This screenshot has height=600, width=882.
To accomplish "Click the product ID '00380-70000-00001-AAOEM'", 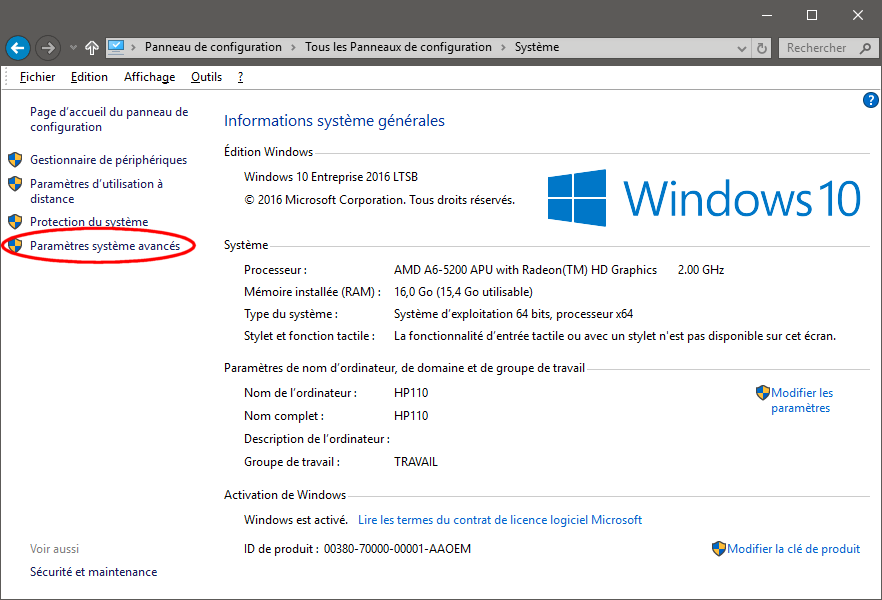I will pyautogui.click(x=397, y=549).
